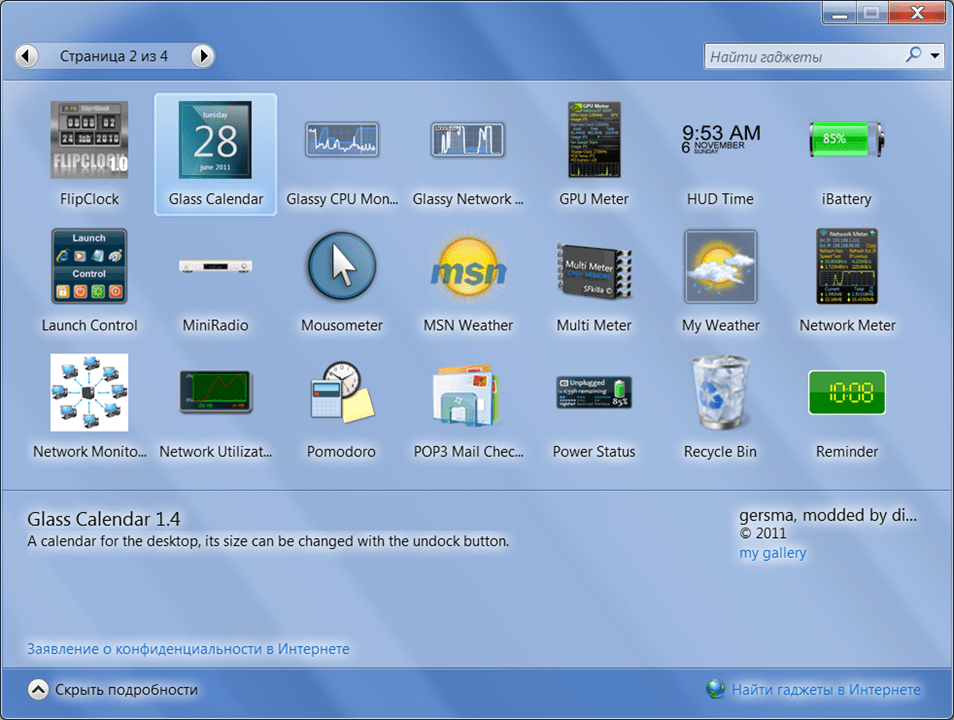Go to the previous gadgets page
The width and height of the screenshot is (954, 720).
pyautogui.click(x=26, y=56)
